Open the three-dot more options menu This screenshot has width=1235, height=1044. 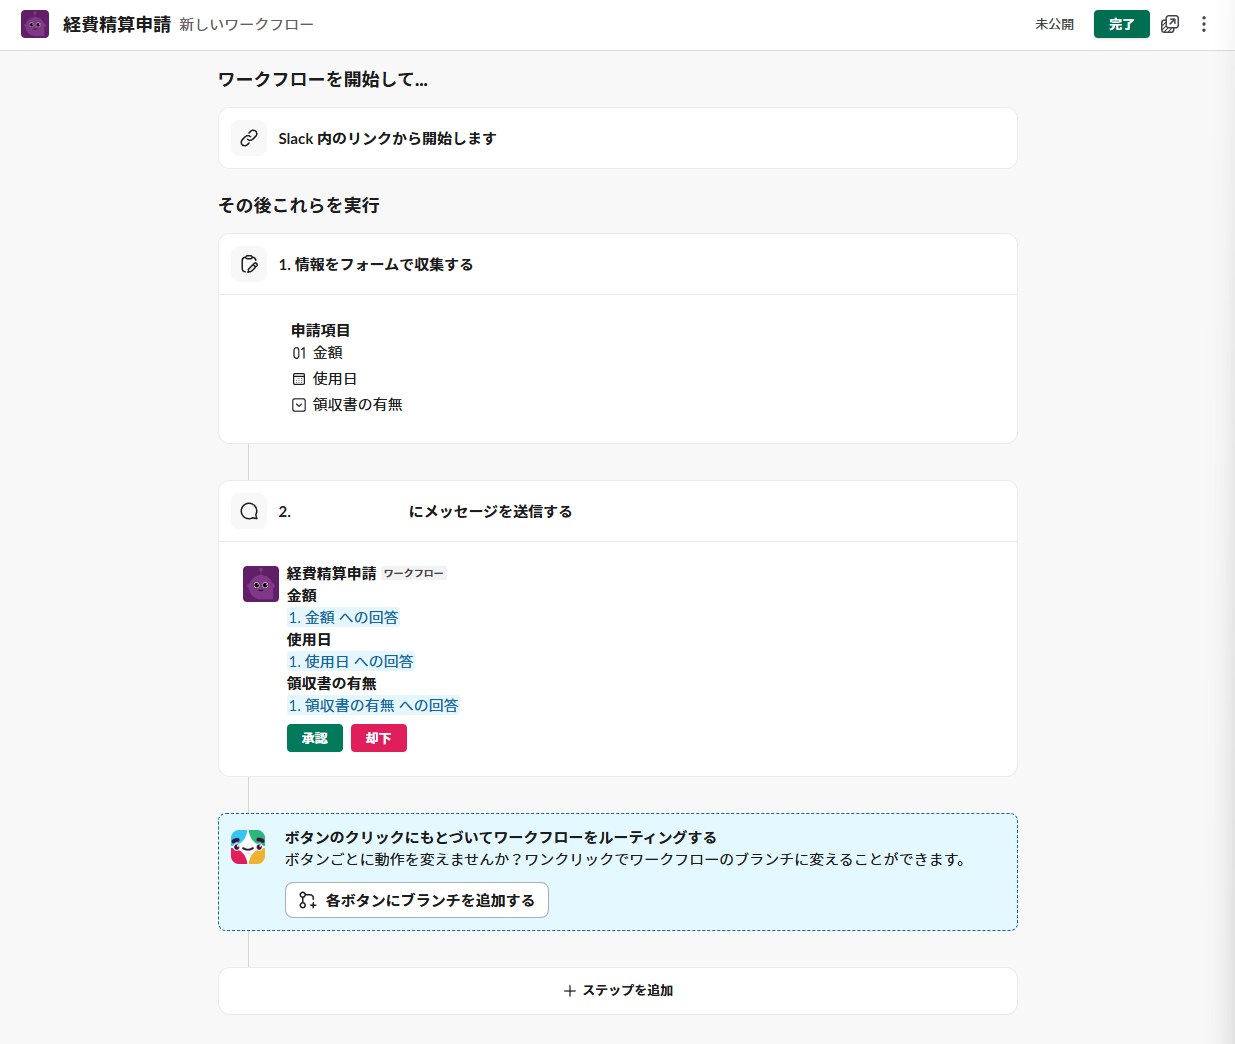coord(1204,24)
